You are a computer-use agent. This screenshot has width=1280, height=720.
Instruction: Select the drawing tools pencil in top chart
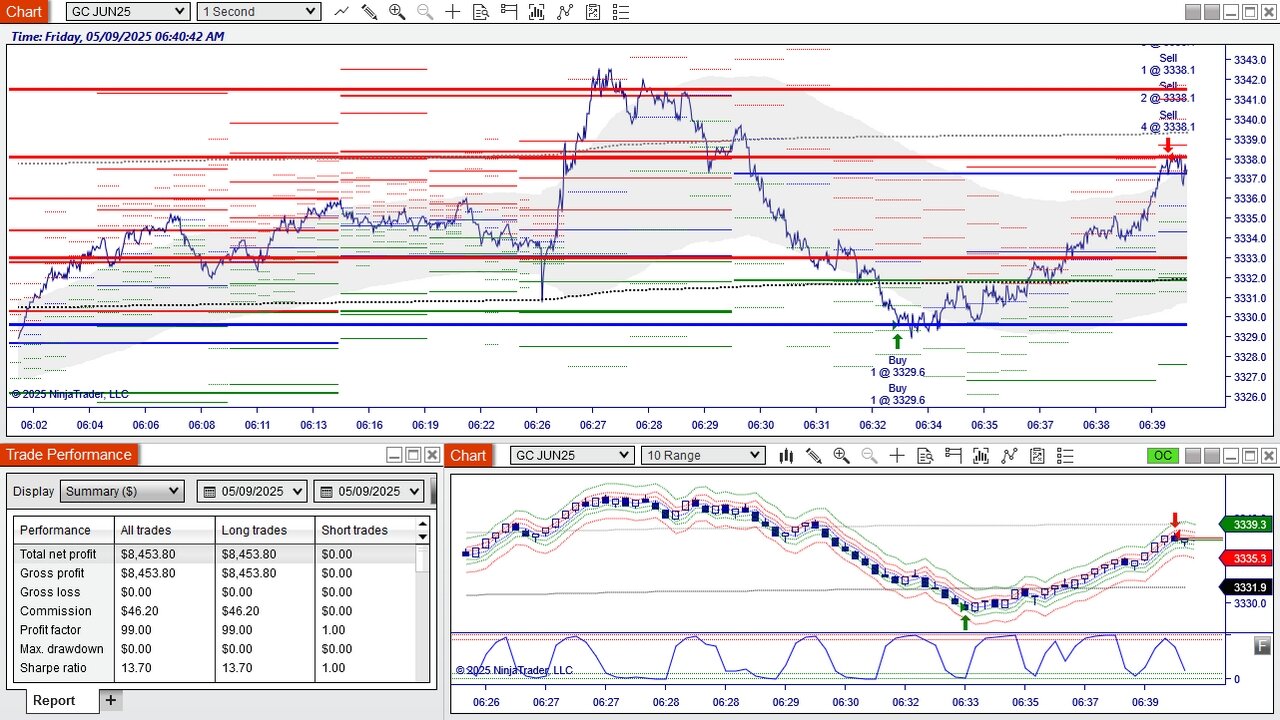(369, 12)
